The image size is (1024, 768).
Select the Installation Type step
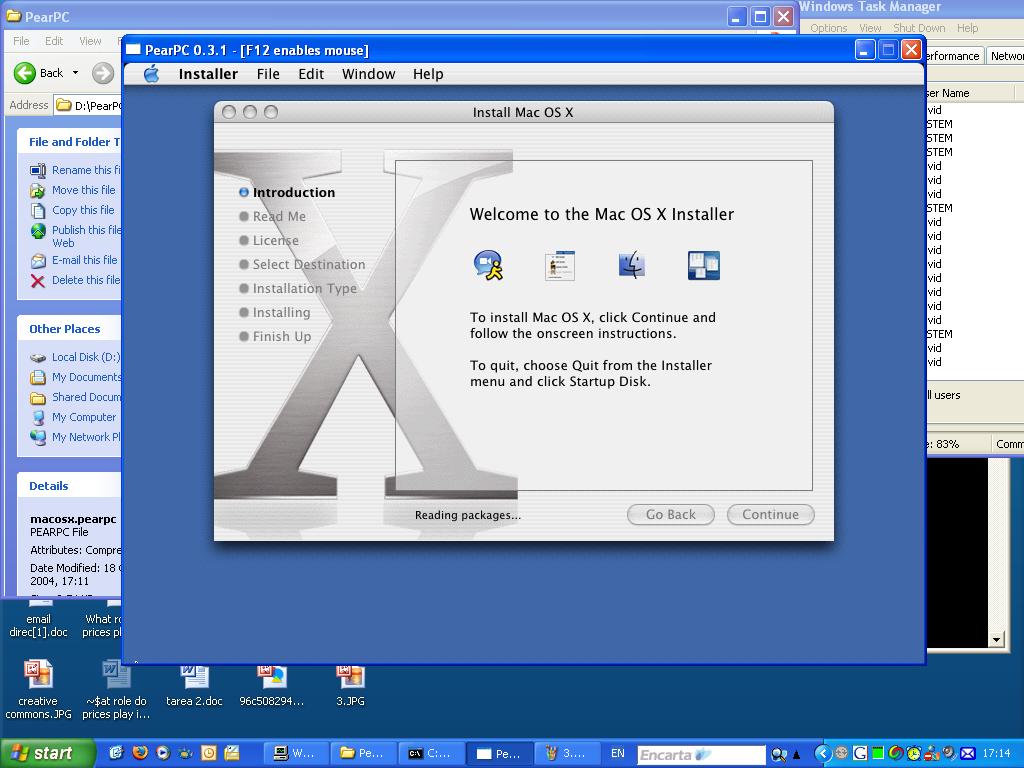click(x=298, y=289)
